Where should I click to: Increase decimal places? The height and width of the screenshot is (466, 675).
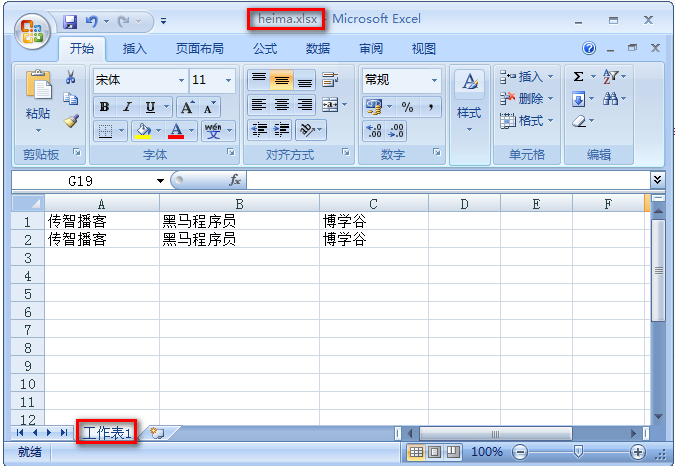(374, 131)
